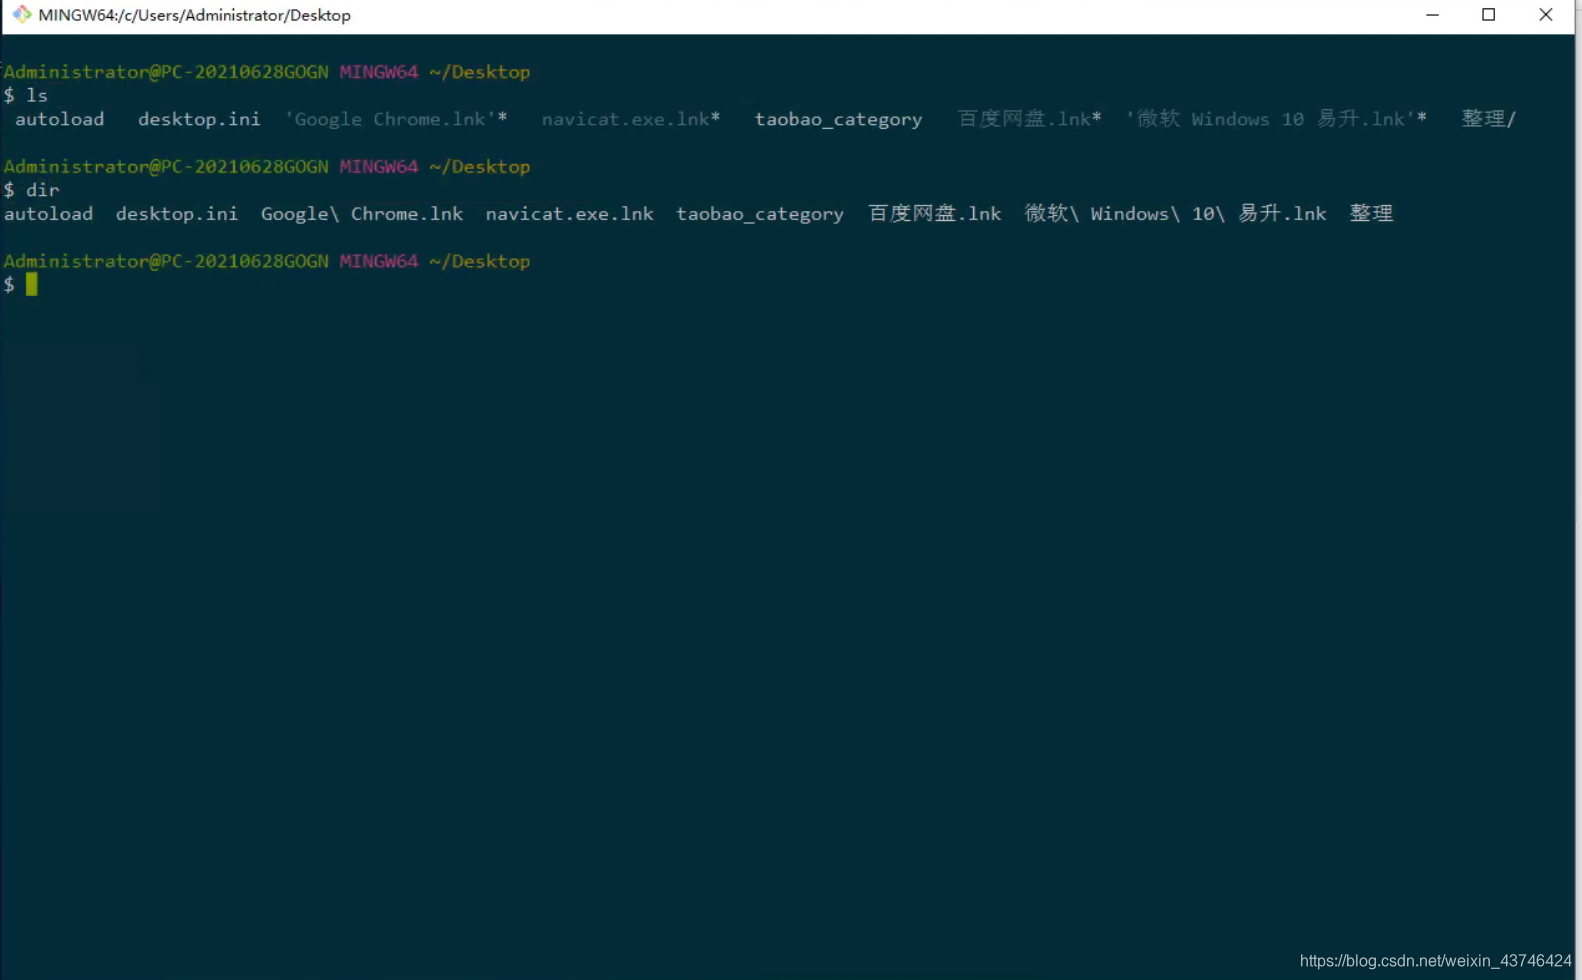Click the window title text MINGW64:/c/Users/Administrator/Desktop
Viewport: 1582px width, 980px height.
[x=194, y=15]
